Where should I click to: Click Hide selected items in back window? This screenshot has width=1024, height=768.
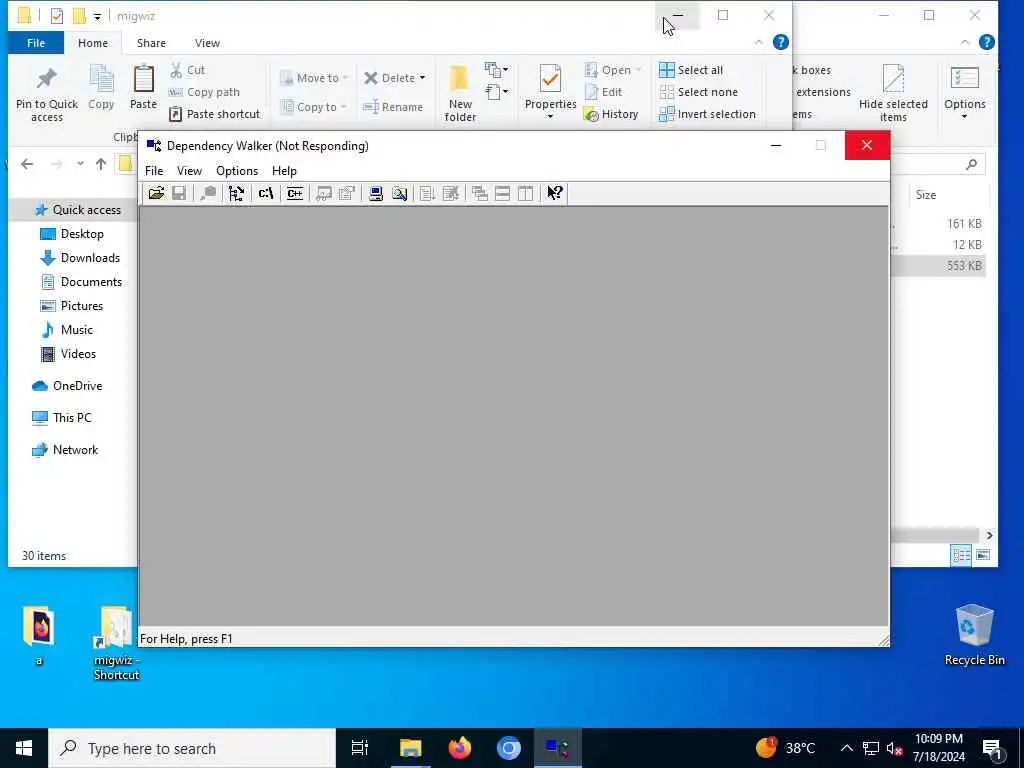893,94
